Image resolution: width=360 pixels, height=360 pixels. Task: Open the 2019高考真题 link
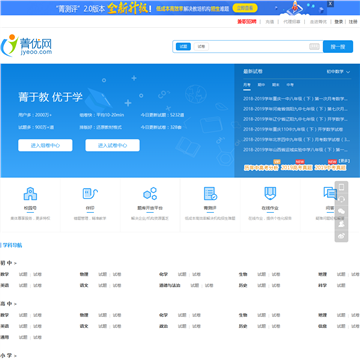pos(297,168)
